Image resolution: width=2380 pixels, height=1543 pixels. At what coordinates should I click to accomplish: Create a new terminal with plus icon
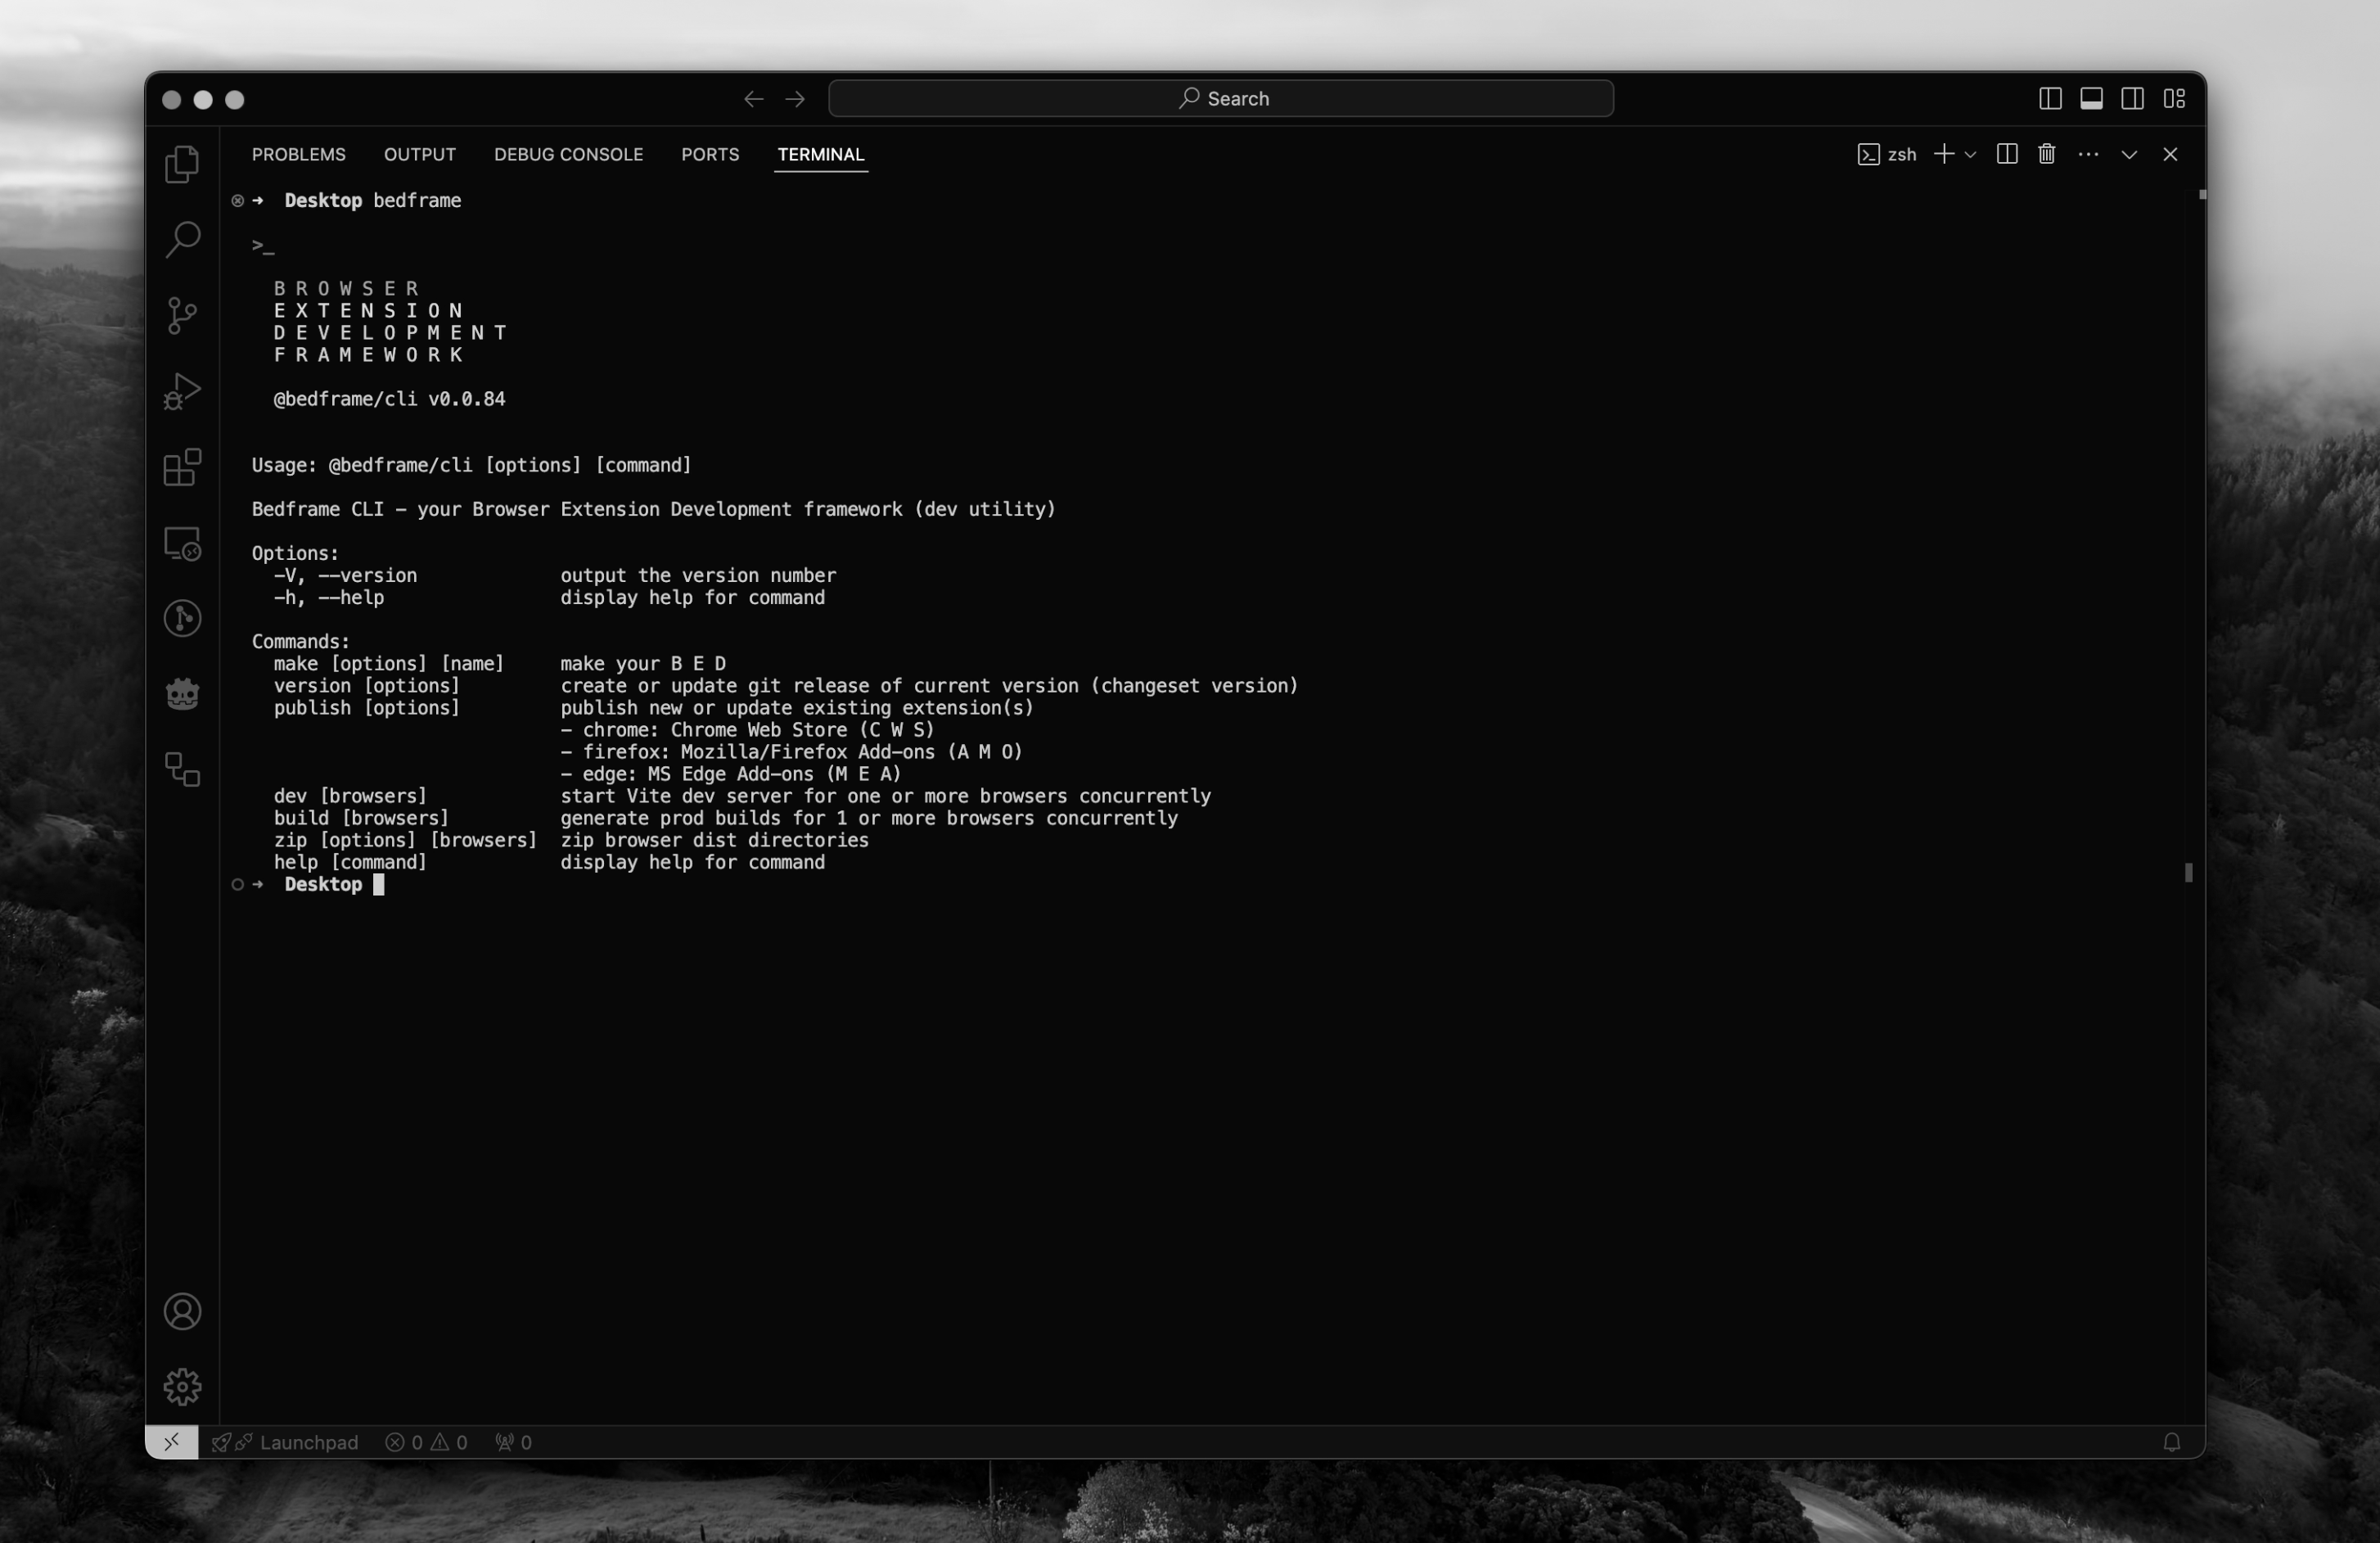coord(1944,154)
